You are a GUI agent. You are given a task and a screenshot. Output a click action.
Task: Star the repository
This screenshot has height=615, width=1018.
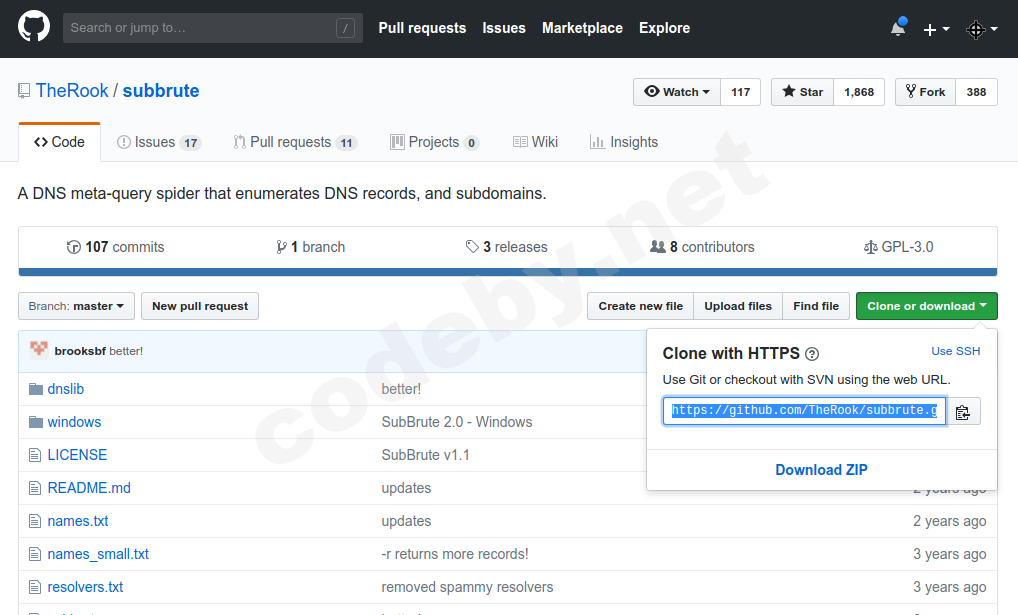[x=802, y=92]
